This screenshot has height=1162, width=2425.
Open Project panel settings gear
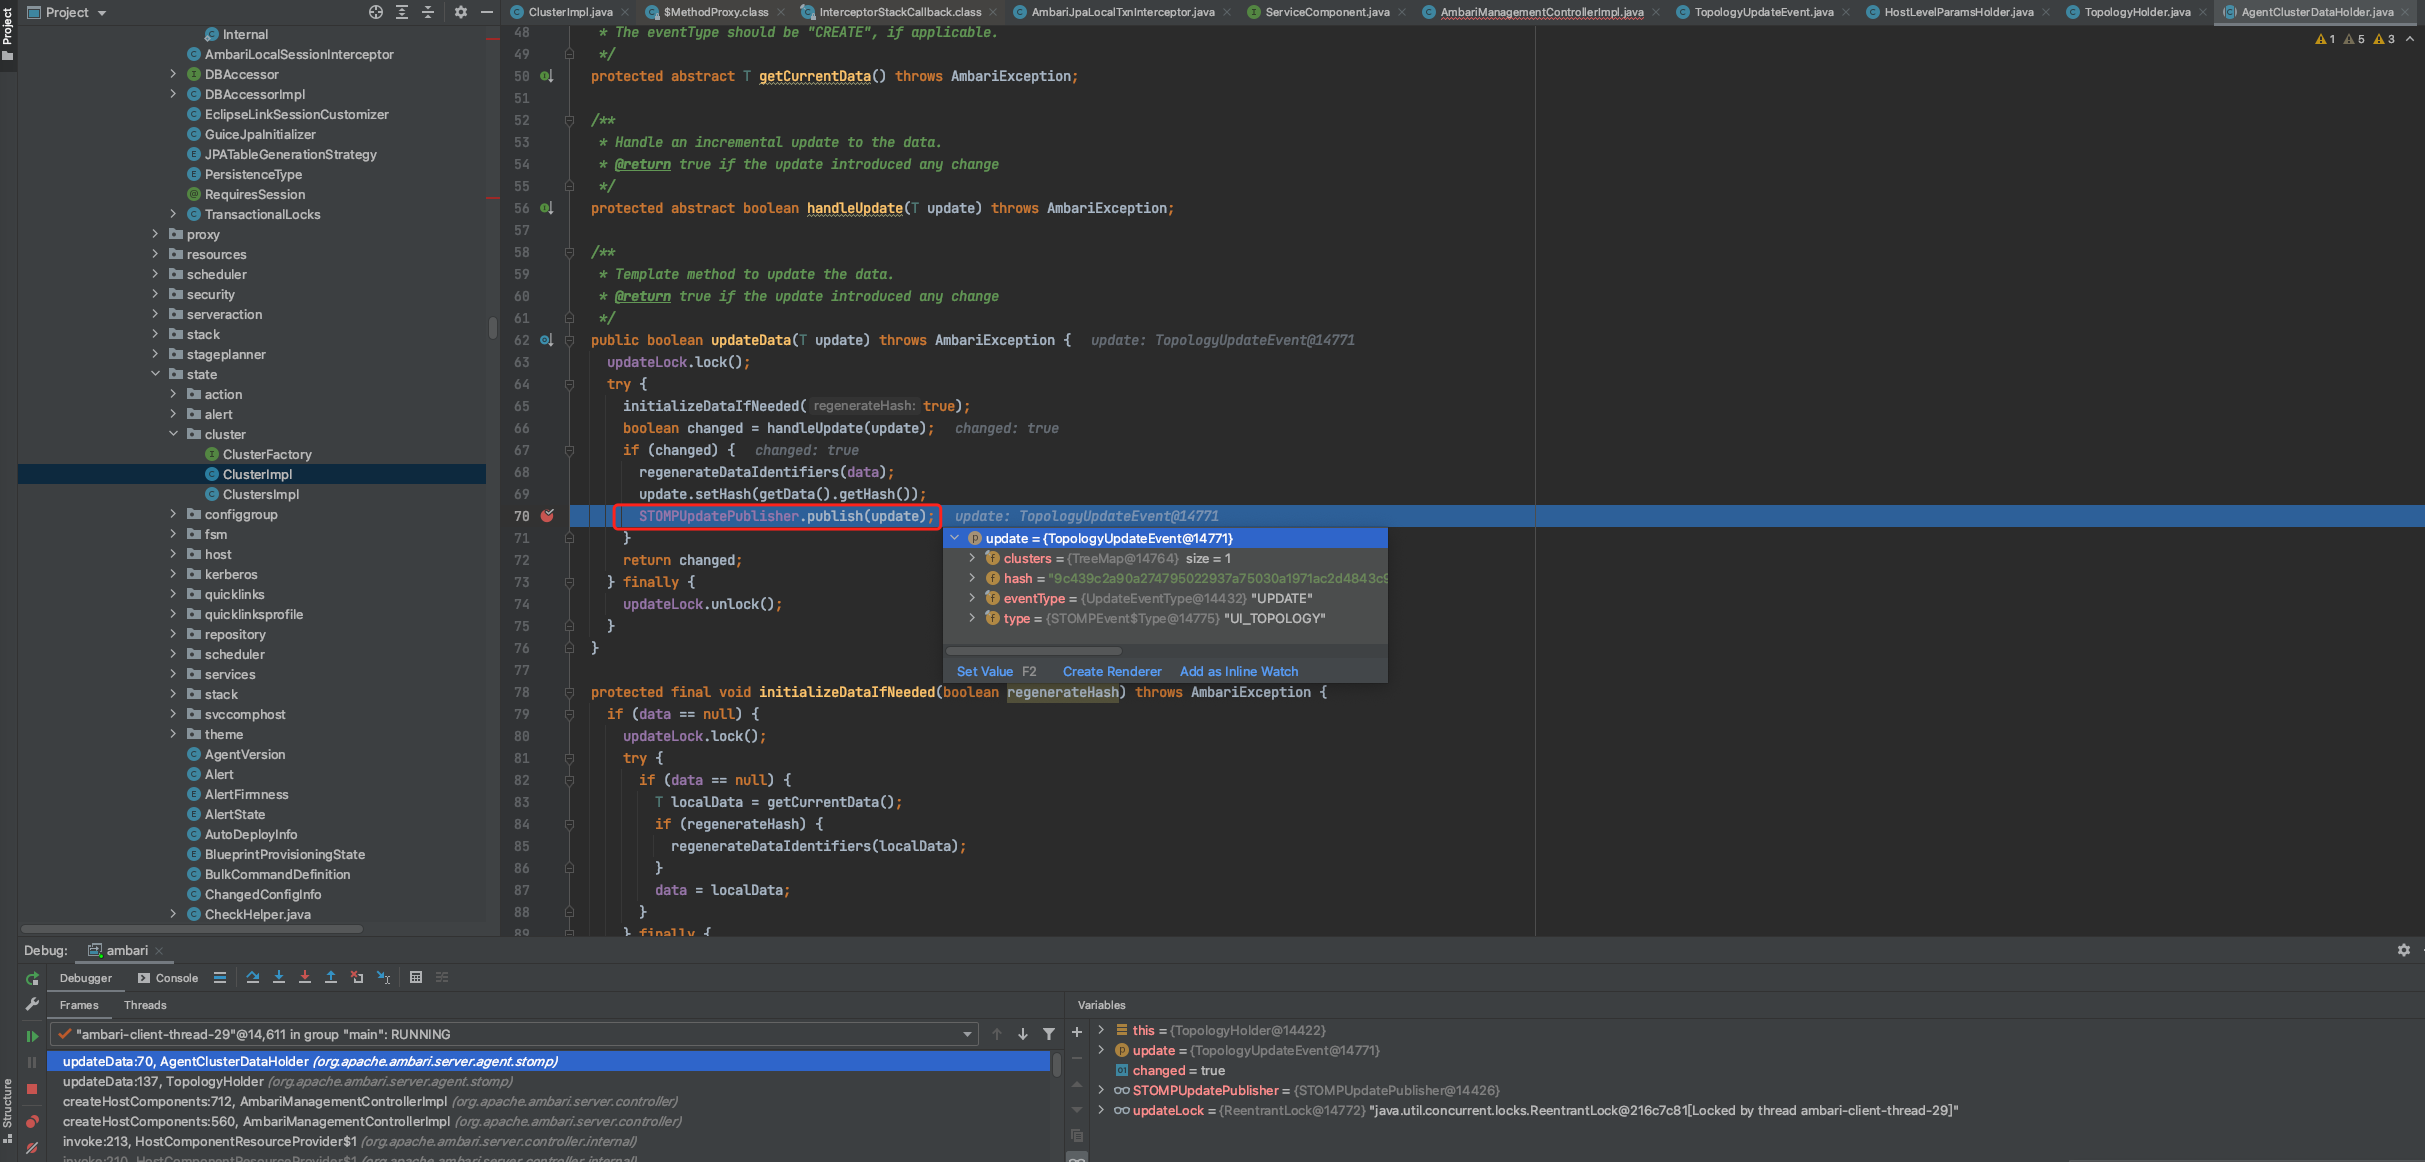(461, 12)
